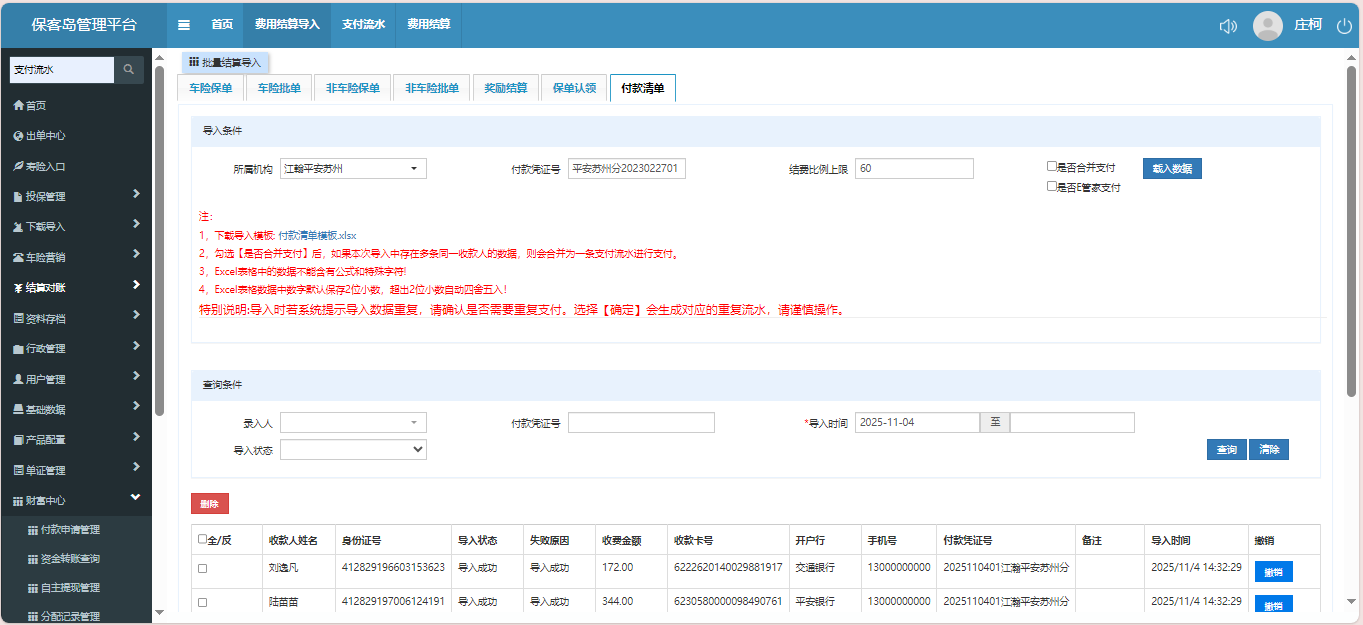Image resolution: width=1363 pixels, height=625 pixels.
Task: Switch to the 奖励结算 tab
Action: point(505,88)
